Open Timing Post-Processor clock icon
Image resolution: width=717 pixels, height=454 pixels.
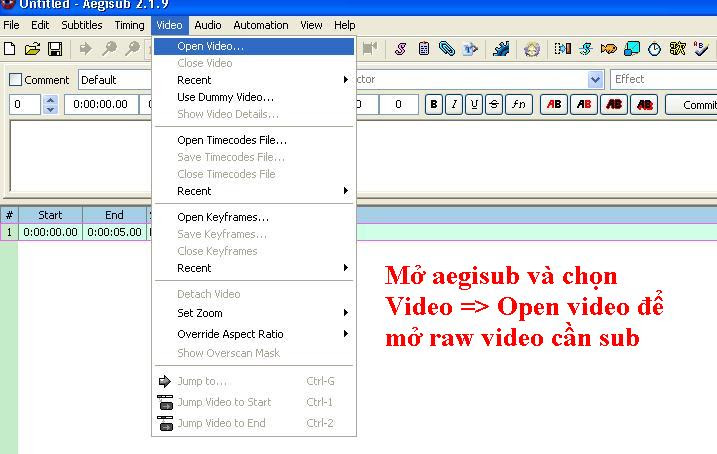tap(654, 48)
